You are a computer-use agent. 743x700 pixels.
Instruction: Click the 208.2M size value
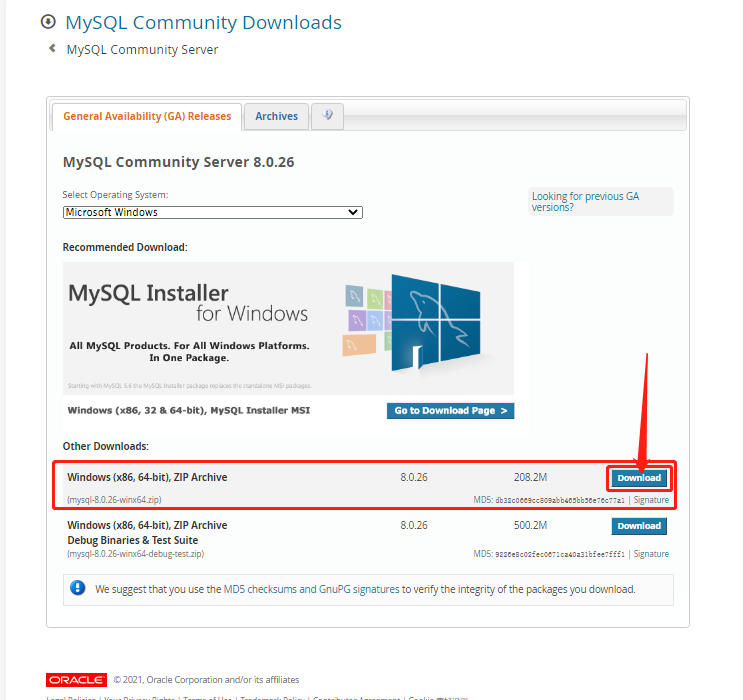tap(530, 477)
